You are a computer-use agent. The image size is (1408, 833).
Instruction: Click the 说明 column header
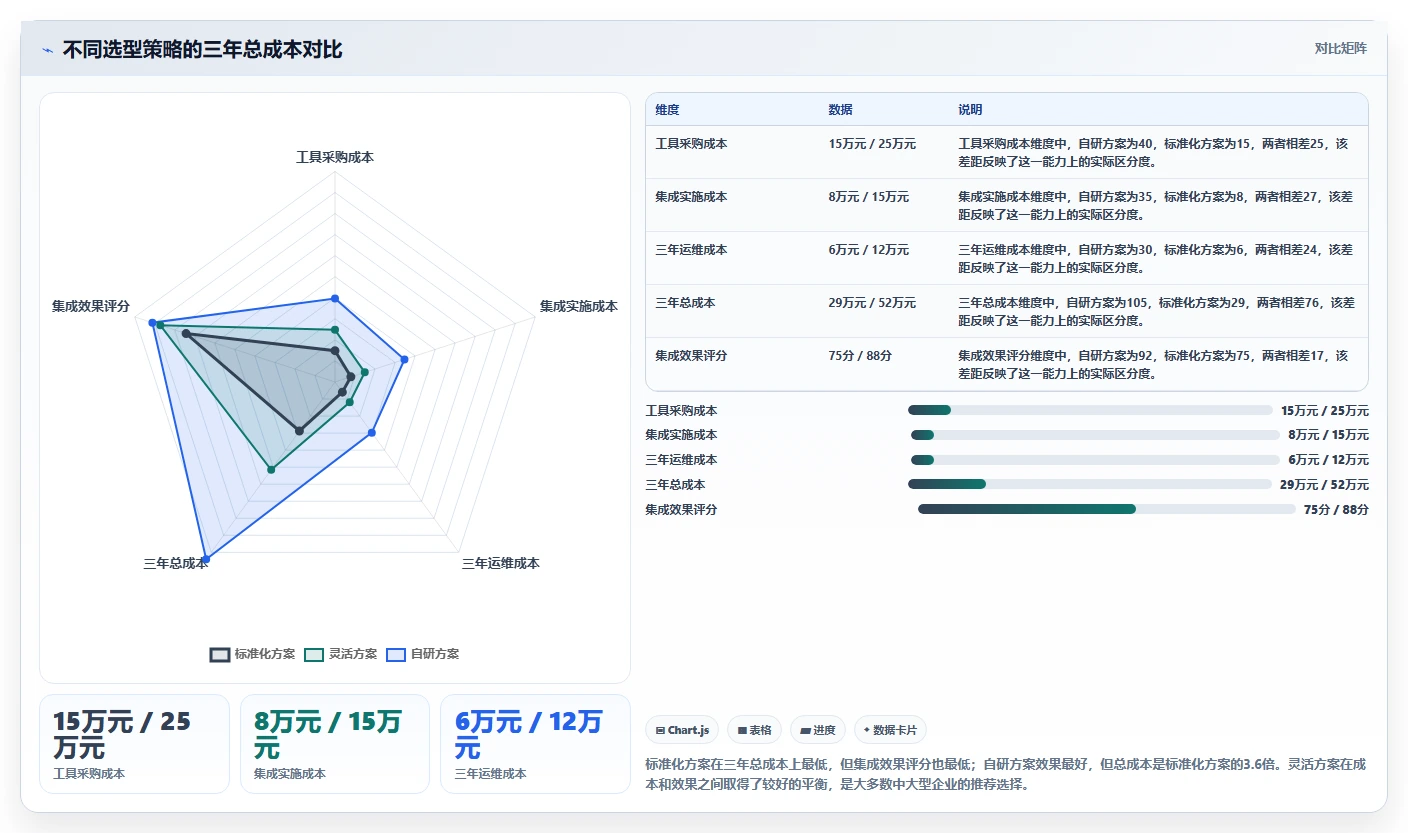[x=970, y=110]
